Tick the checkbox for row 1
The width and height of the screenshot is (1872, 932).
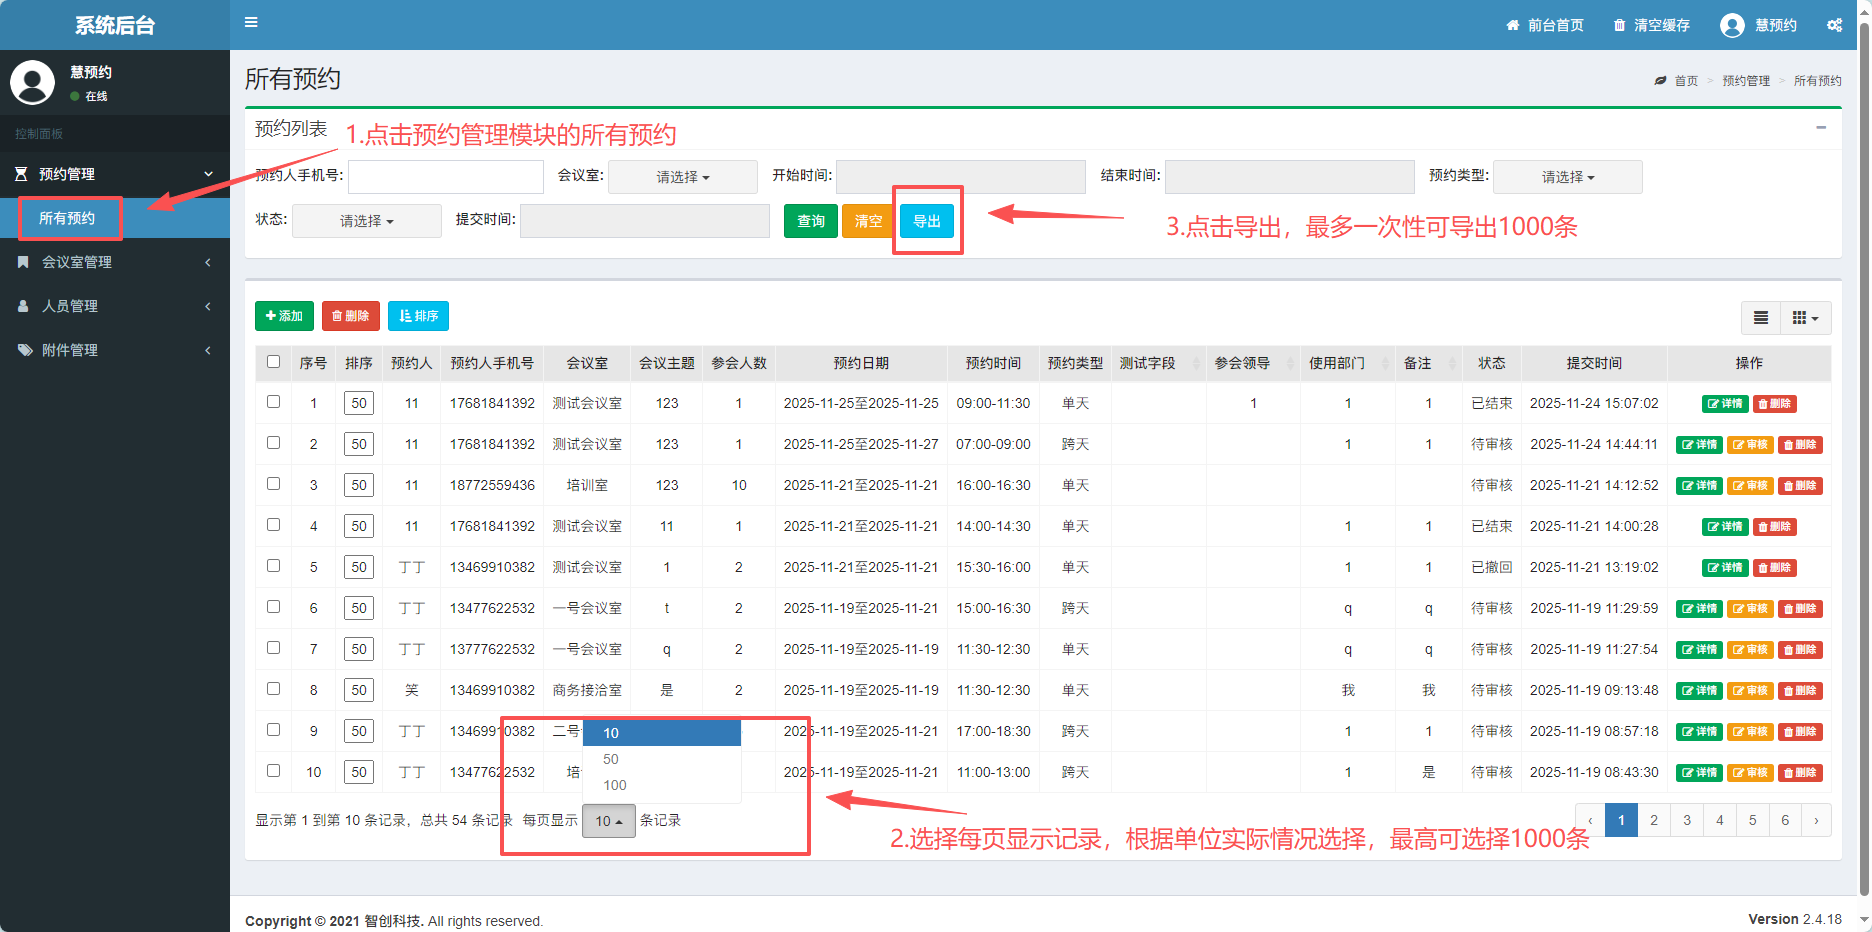273,402
